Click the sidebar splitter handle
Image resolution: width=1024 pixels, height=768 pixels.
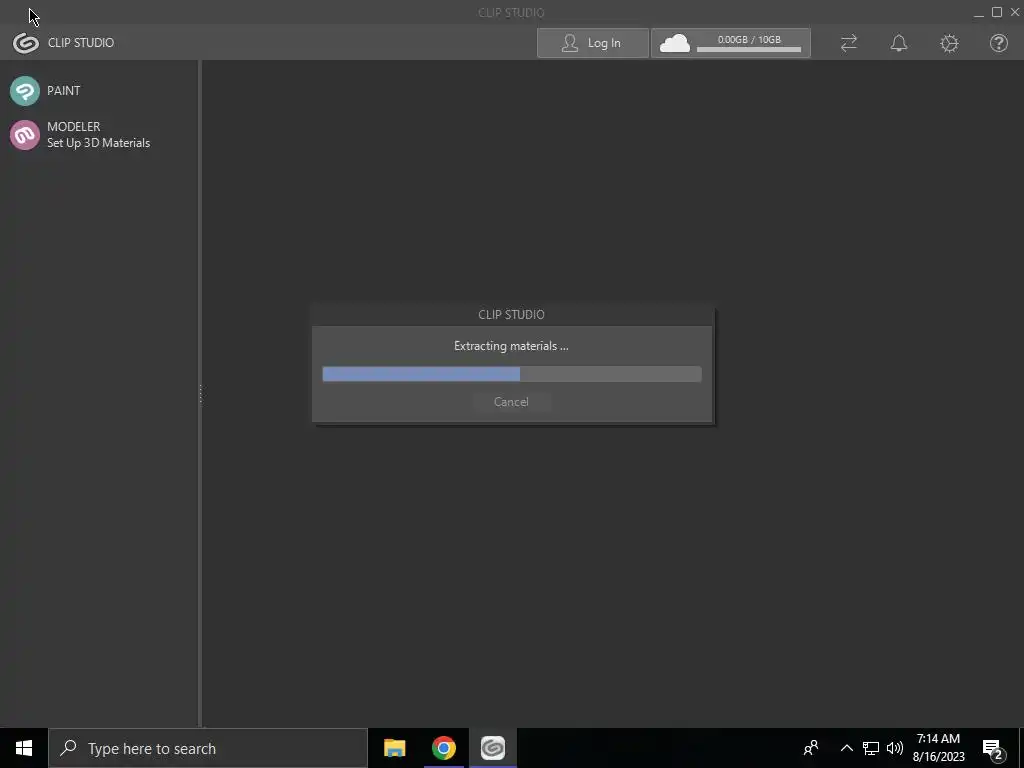tap(200, 394)
